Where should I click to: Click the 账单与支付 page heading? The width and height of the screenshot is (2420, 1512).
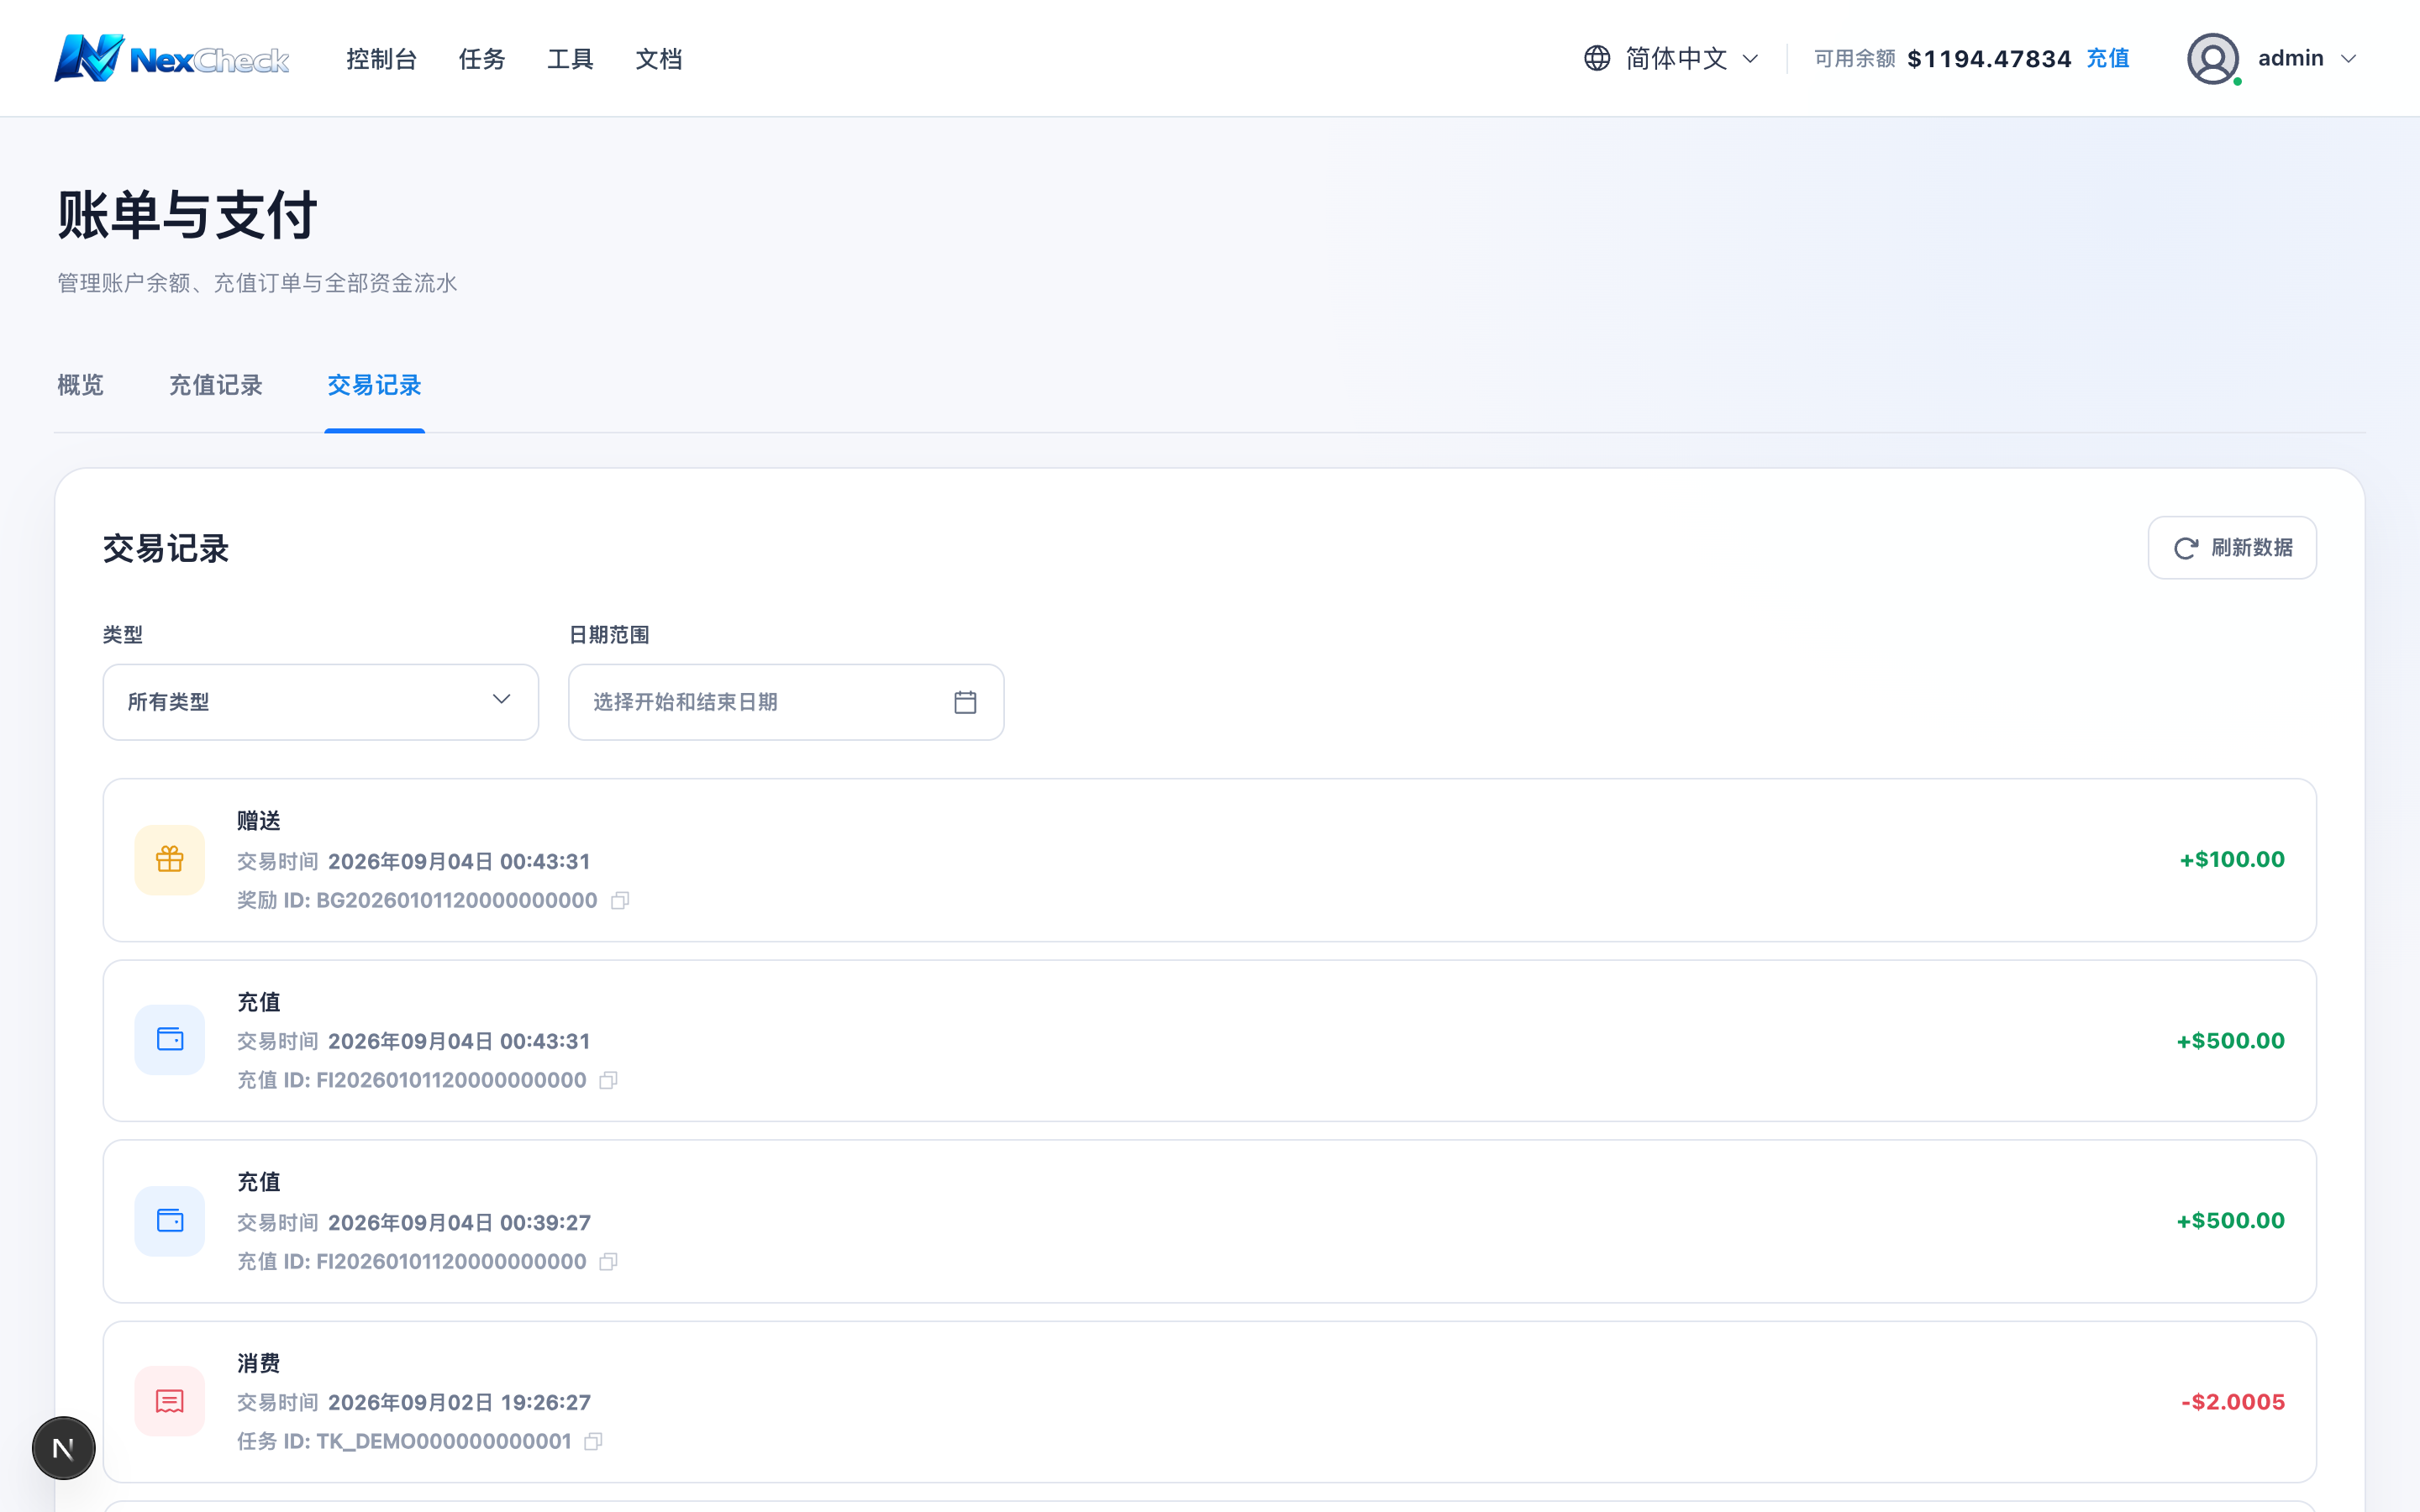pos(187,215)
